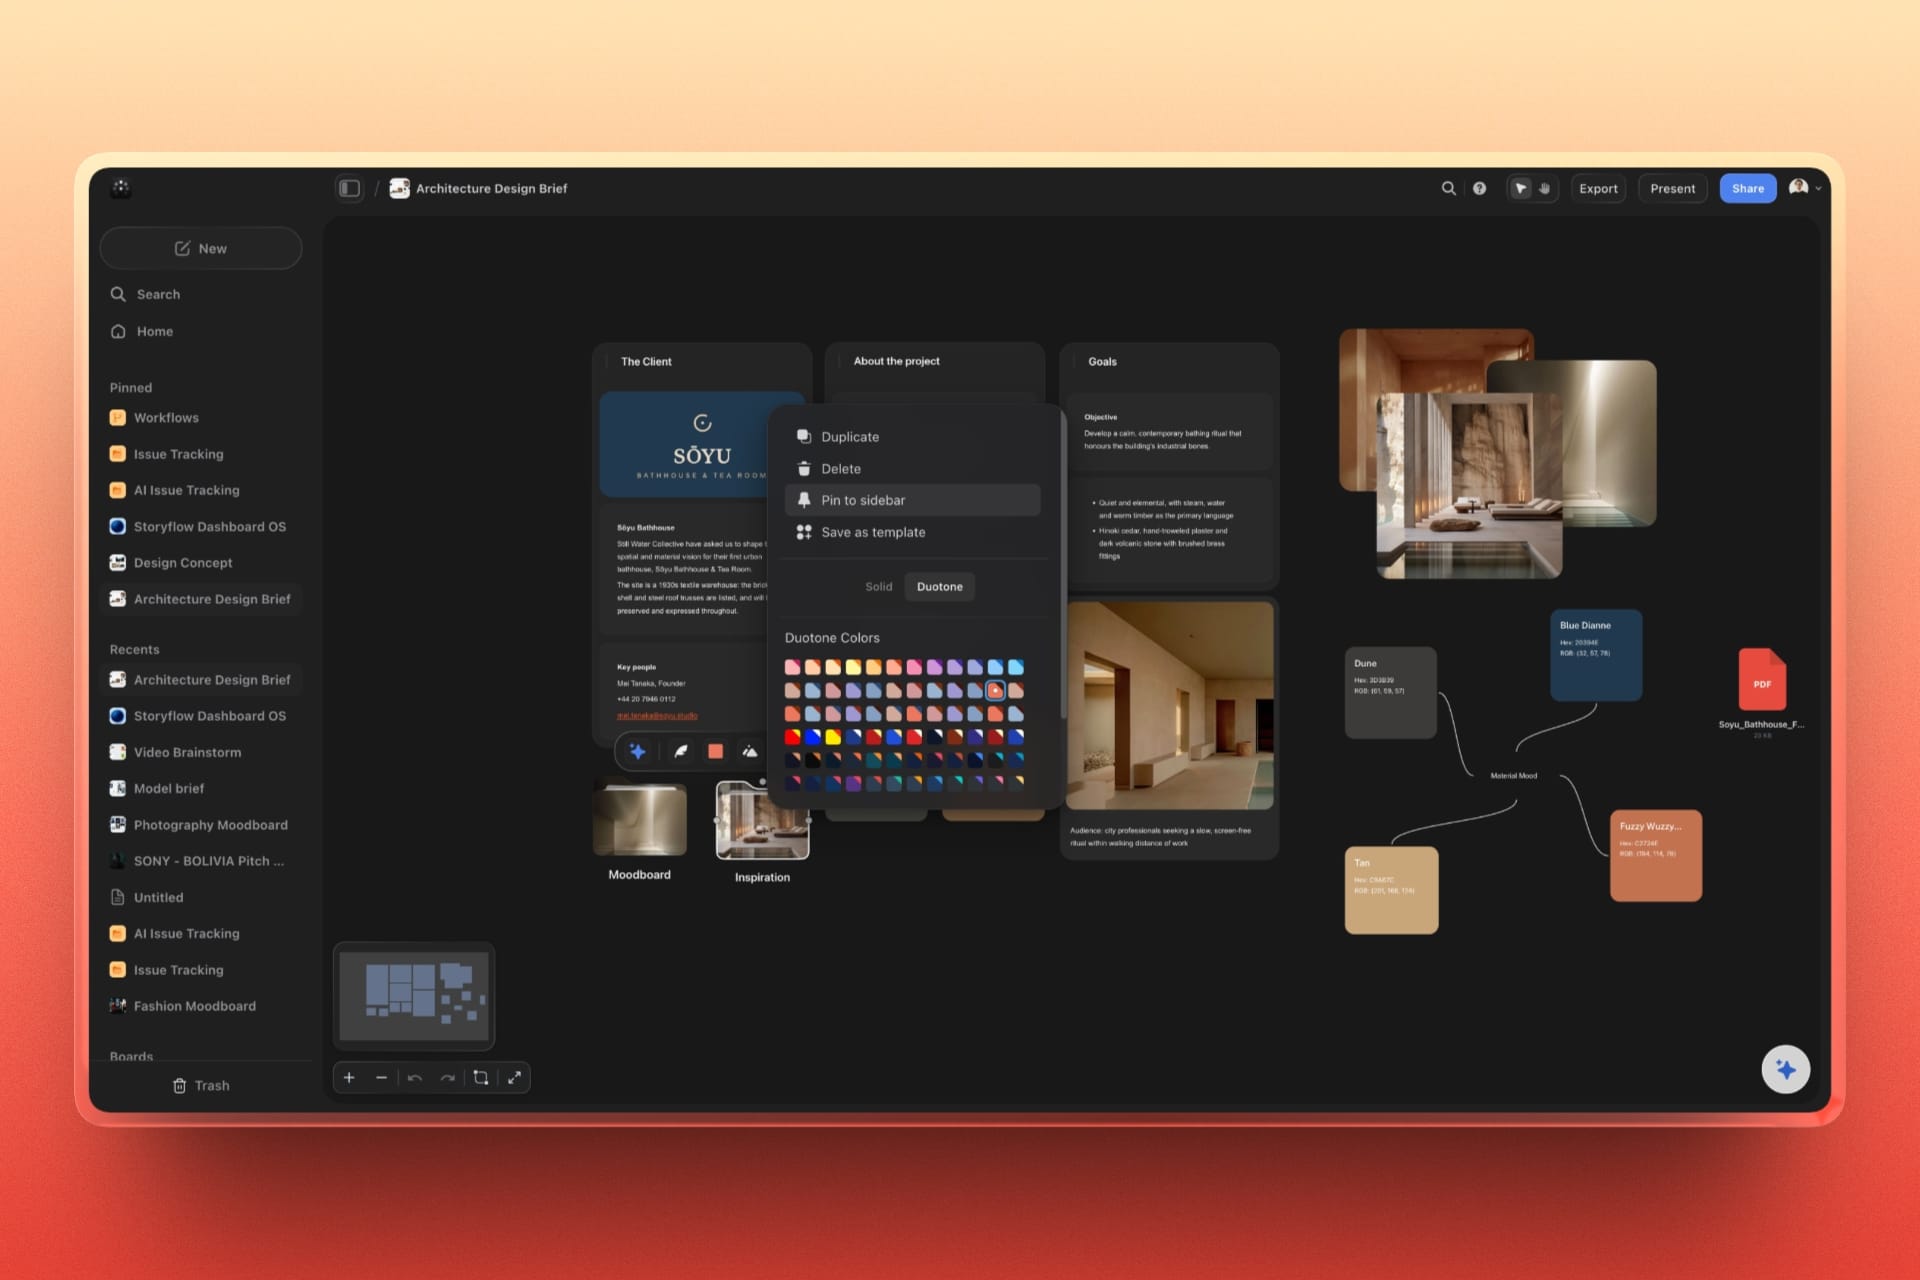
Task: Select the hand pan tool
Action: click(1545, 188)
